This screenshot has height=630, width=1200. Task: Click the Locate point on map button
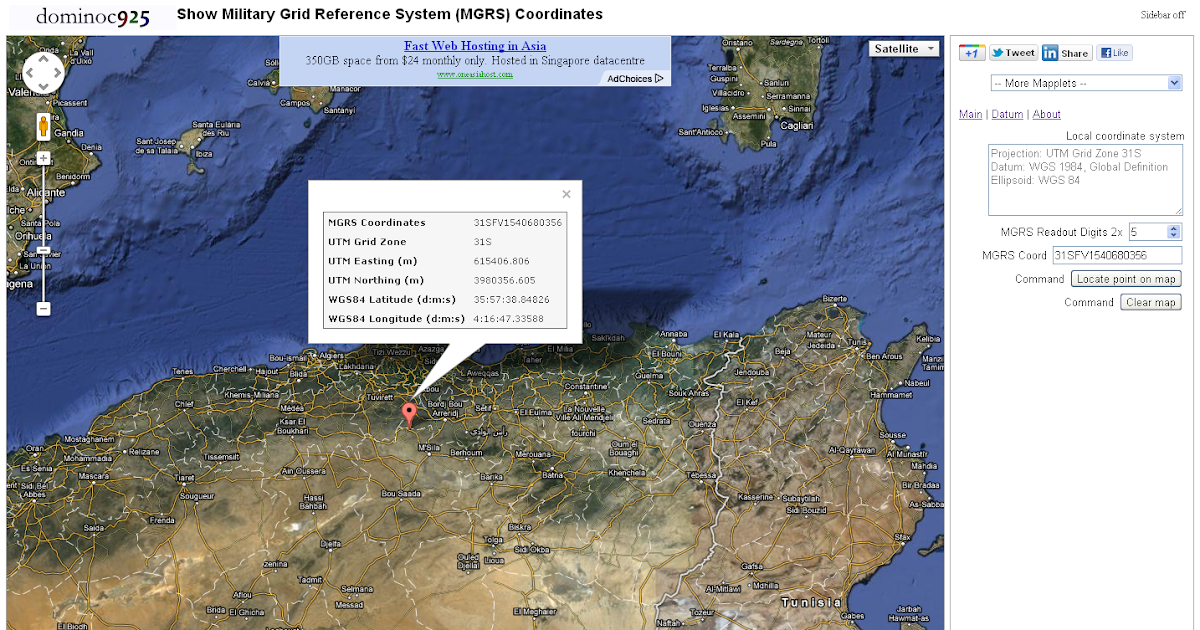point(1126,279)
